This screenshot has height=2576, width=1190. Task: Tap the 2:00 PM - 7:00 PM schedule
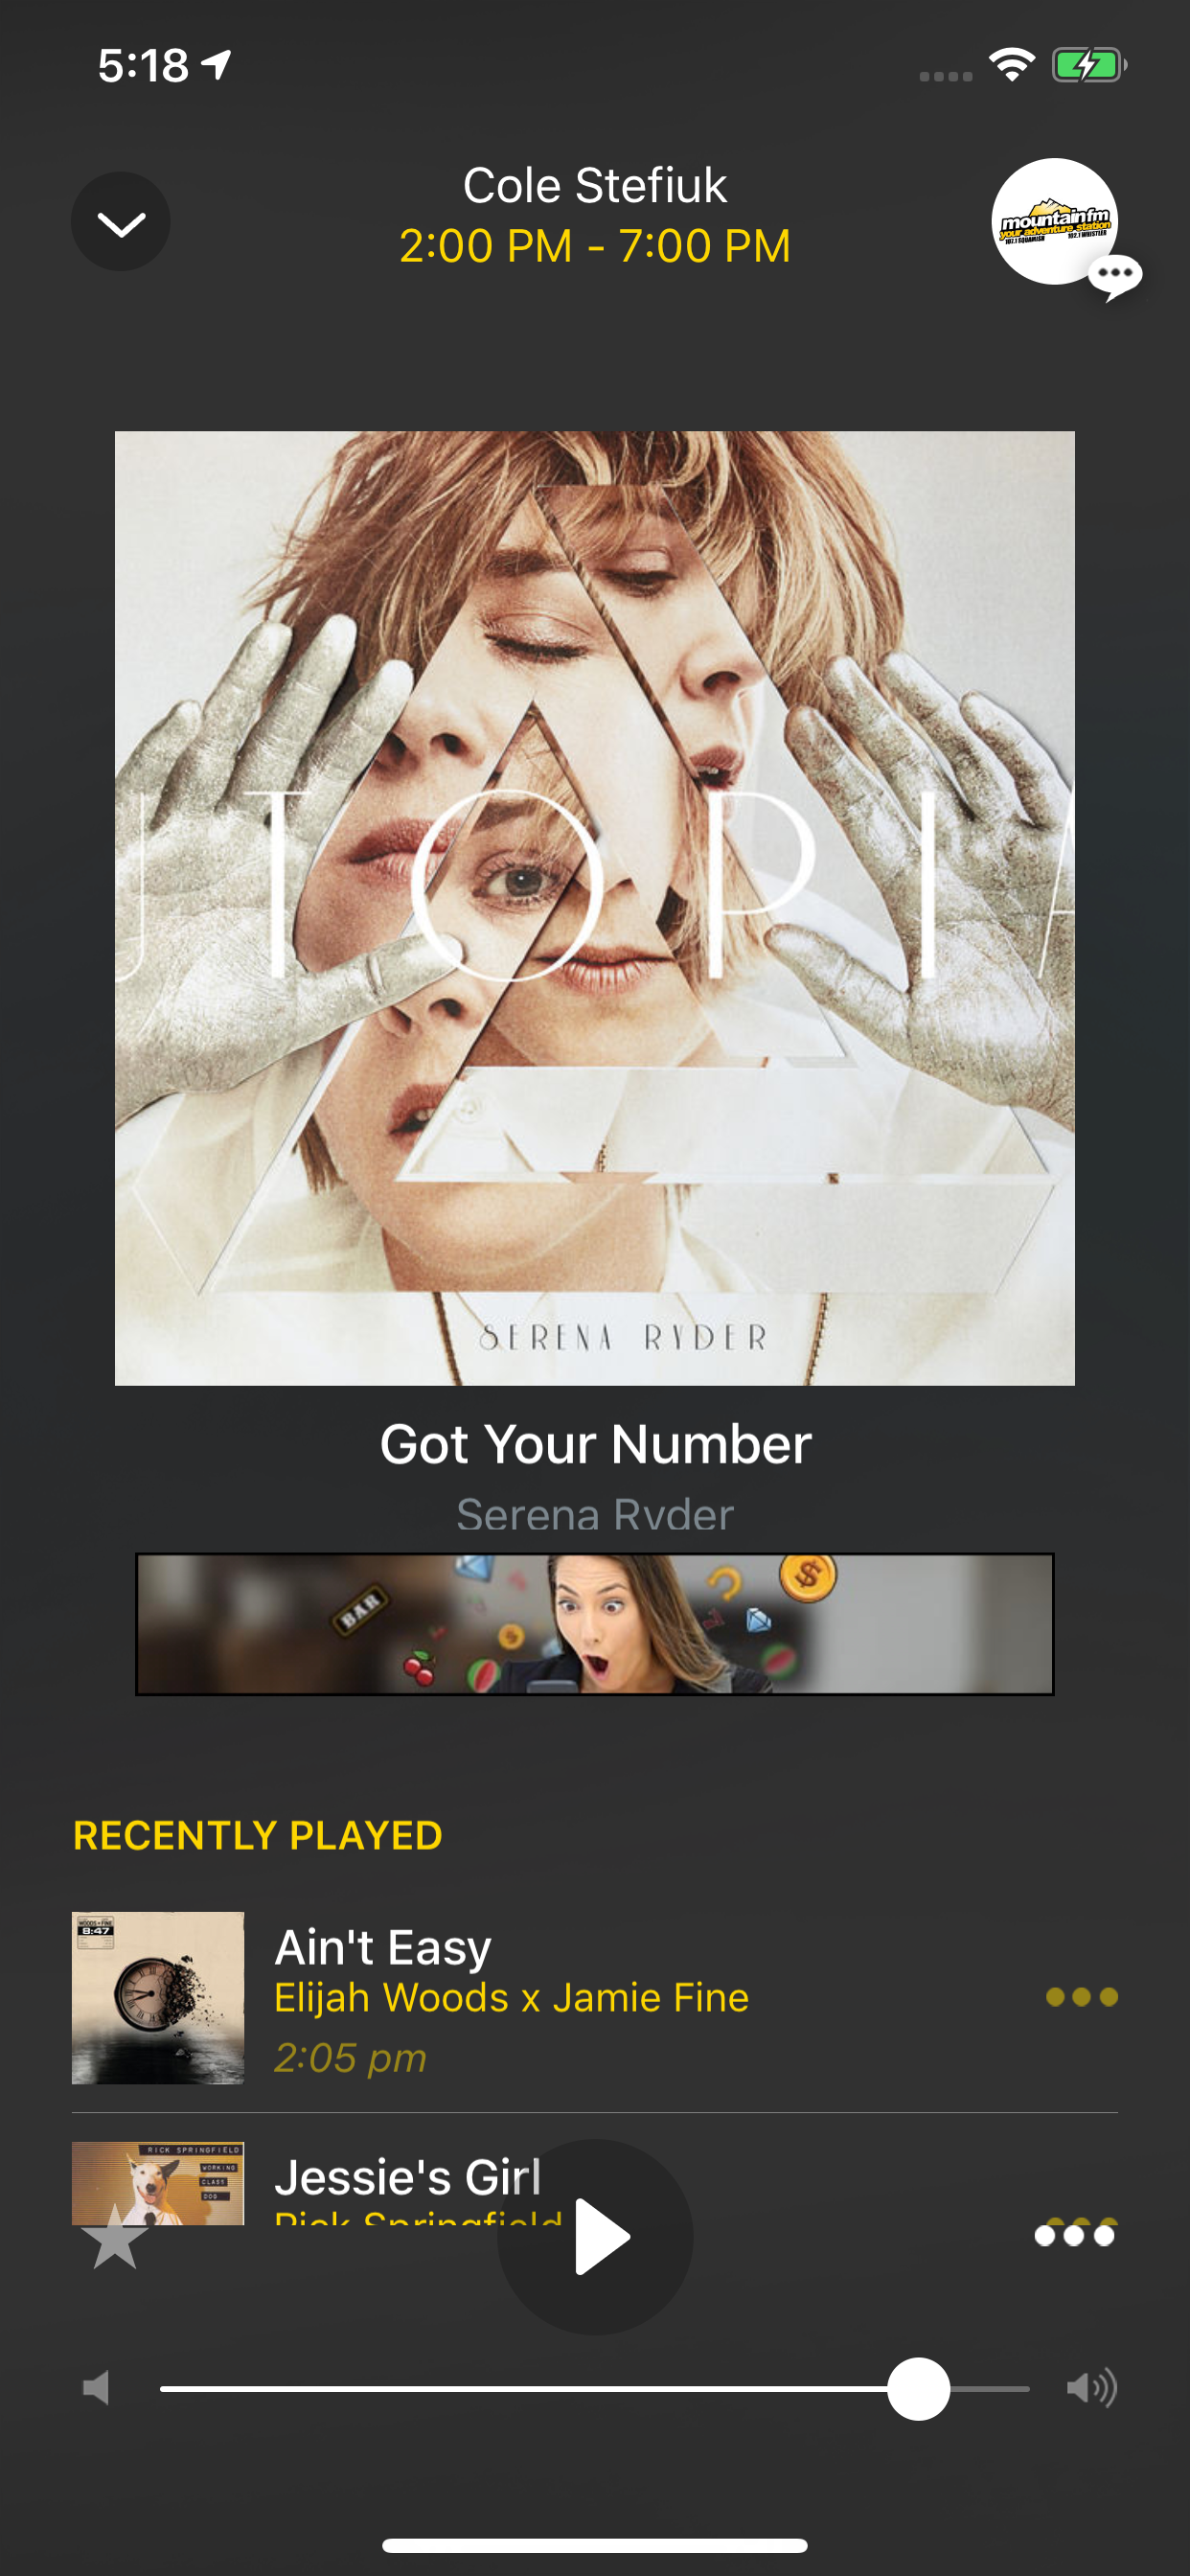pyautogui.click(x=595, y=246)
